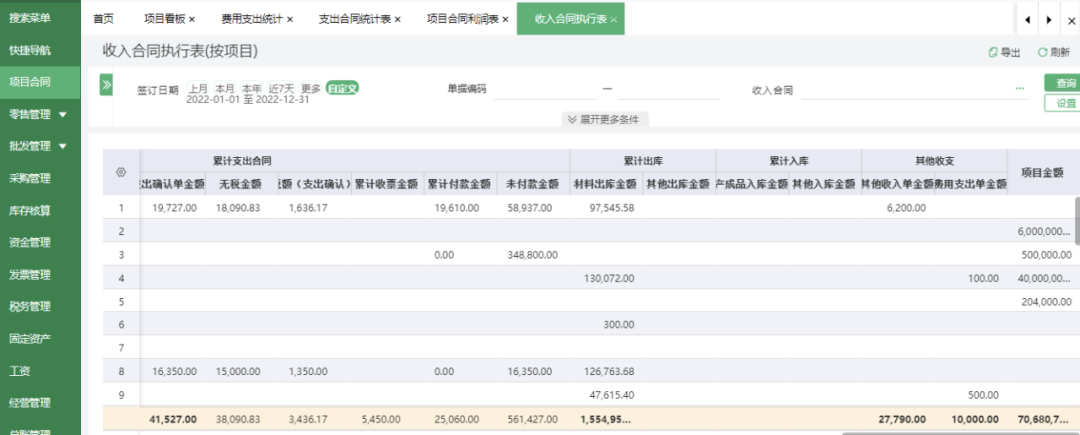Select the 本月 date filter
This screenshot has width=1080, height=435.
point(225,88)
